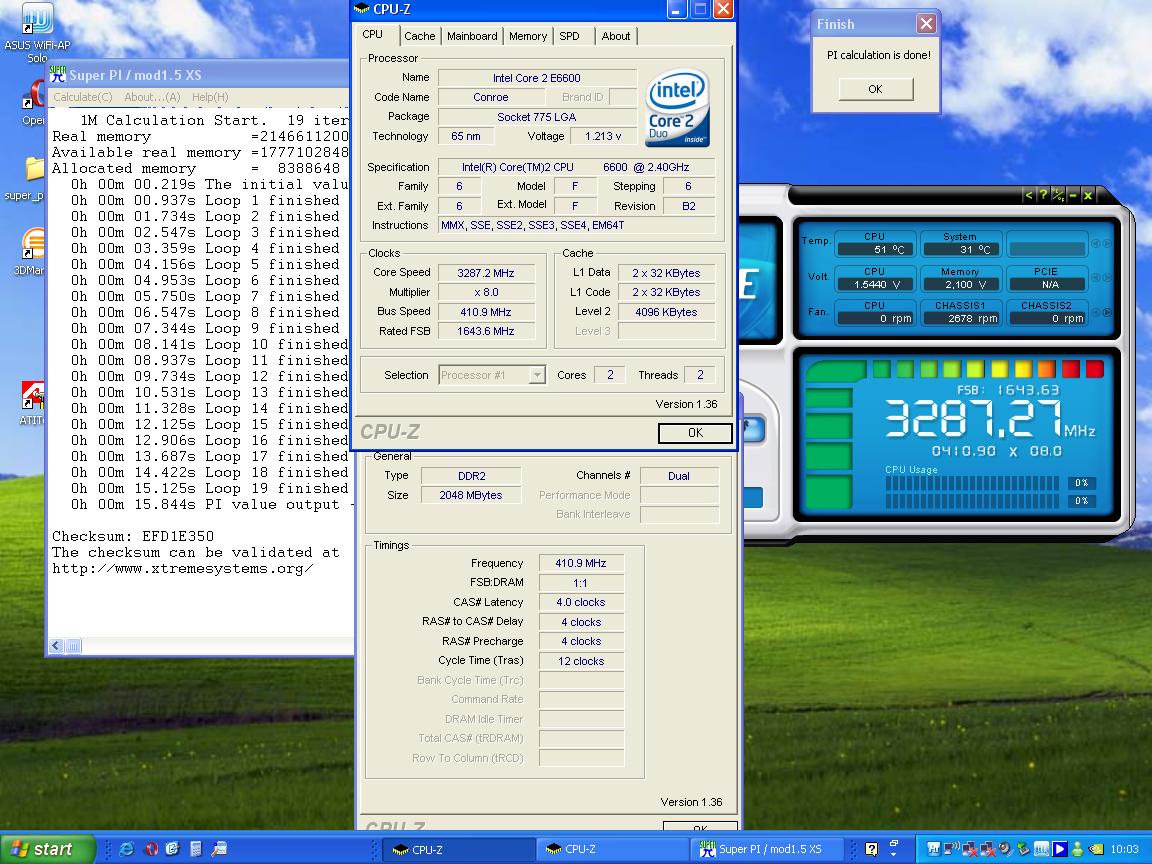This screenshot has width=1152, height=864.
Task: Click the Start button
Action: coord(48,849)
